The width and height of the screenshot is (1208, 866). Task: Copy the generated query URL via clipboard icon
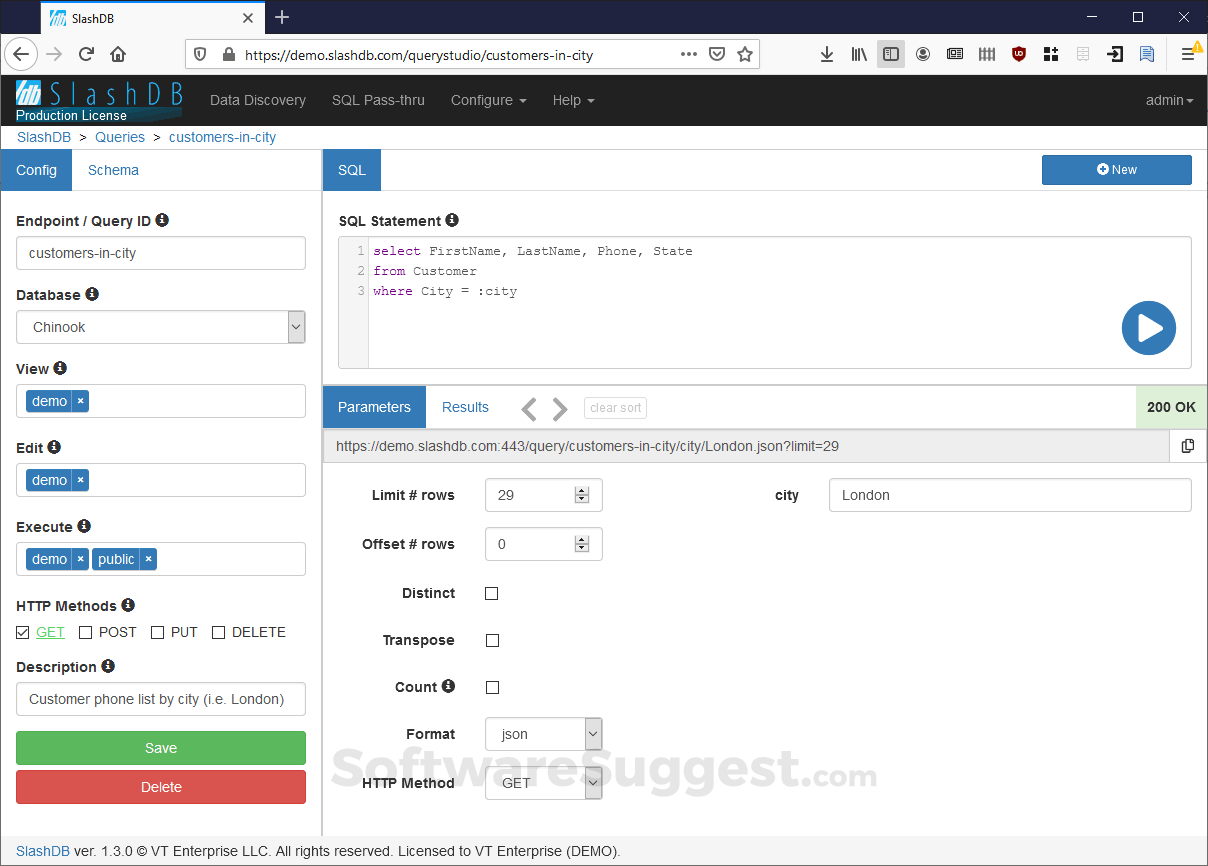1188,446
